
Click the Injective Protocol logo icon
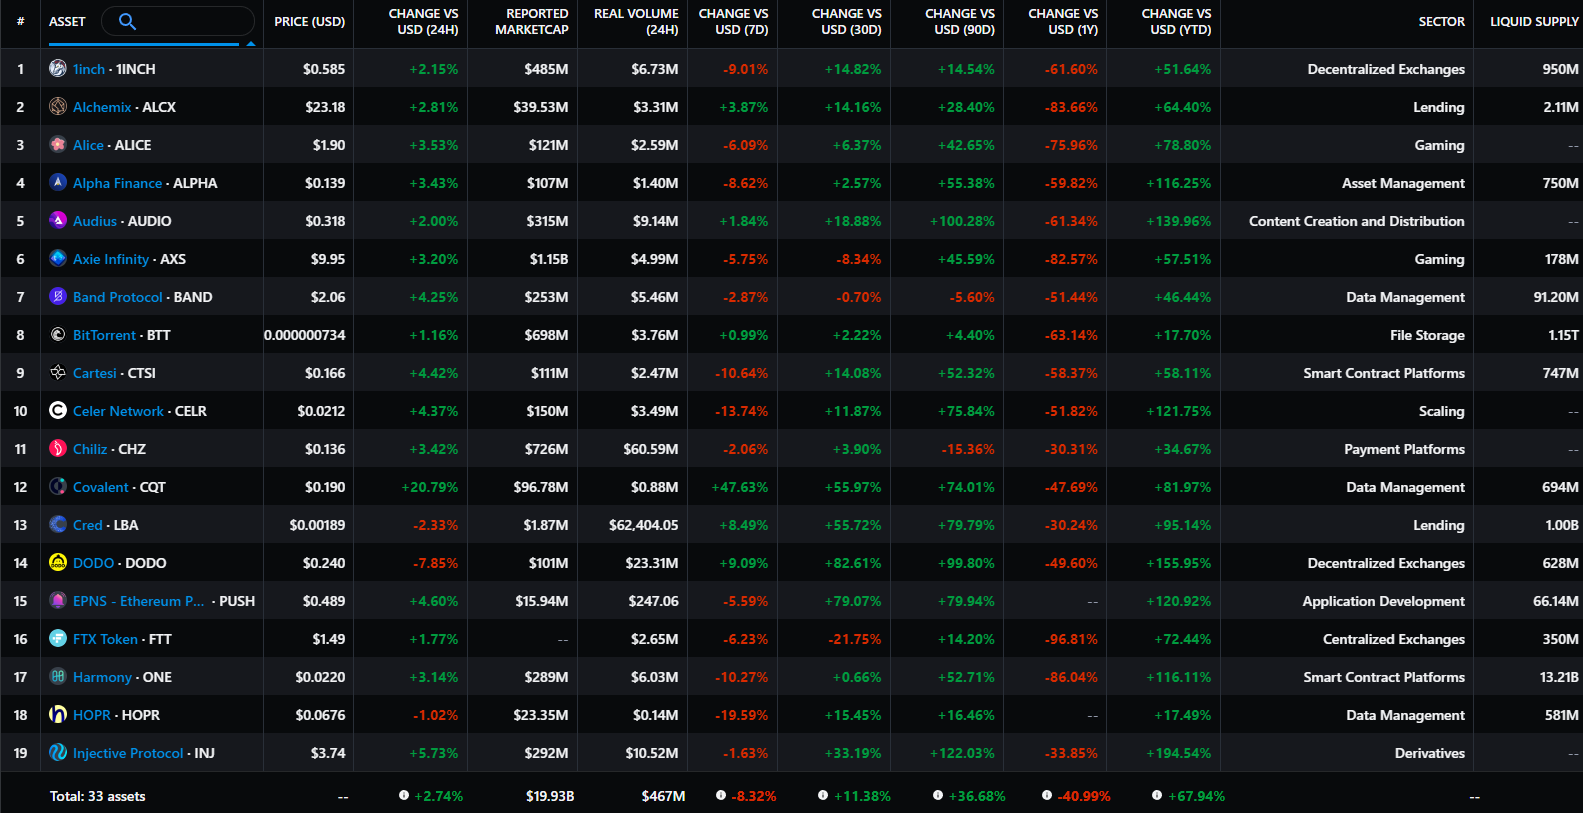click(x=58, y=753)
